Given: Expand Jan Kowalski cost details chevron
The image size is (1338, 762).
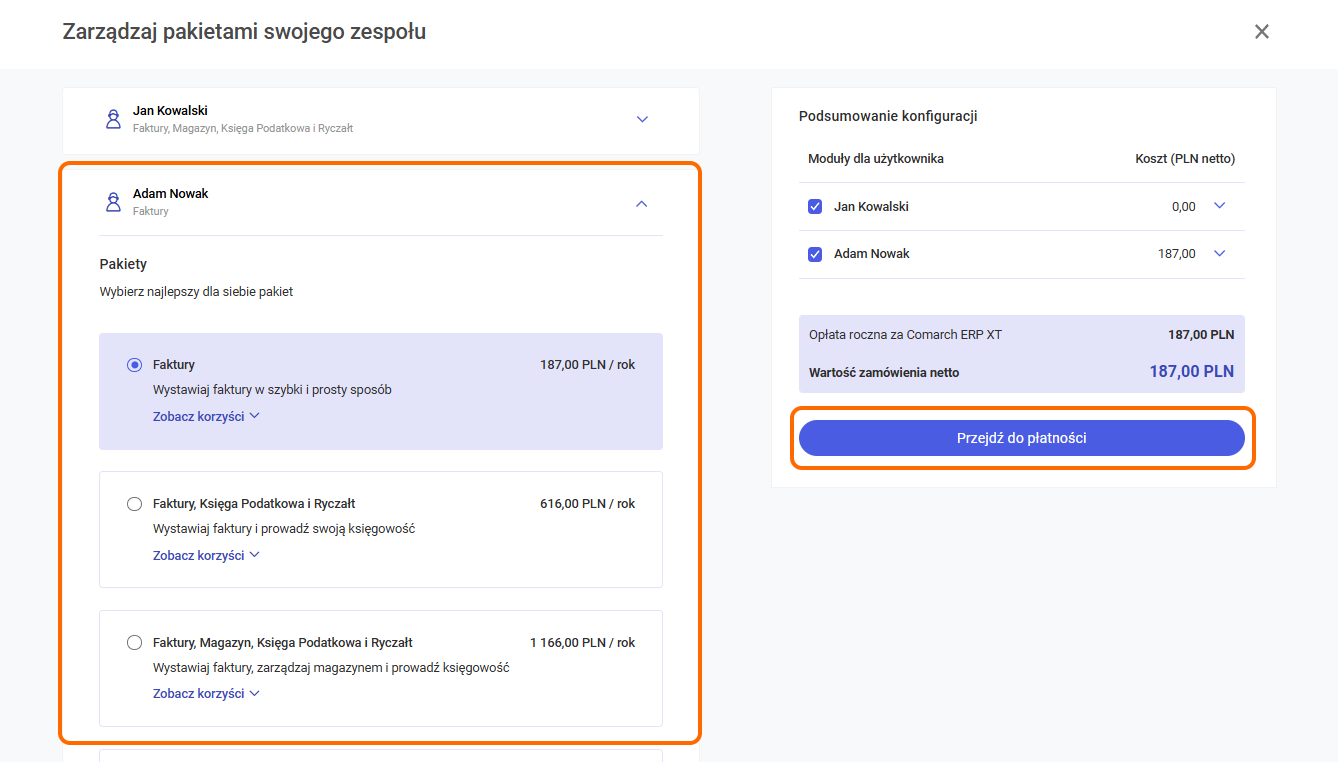Looking at the screenshot, I should tap(1219, 206).
